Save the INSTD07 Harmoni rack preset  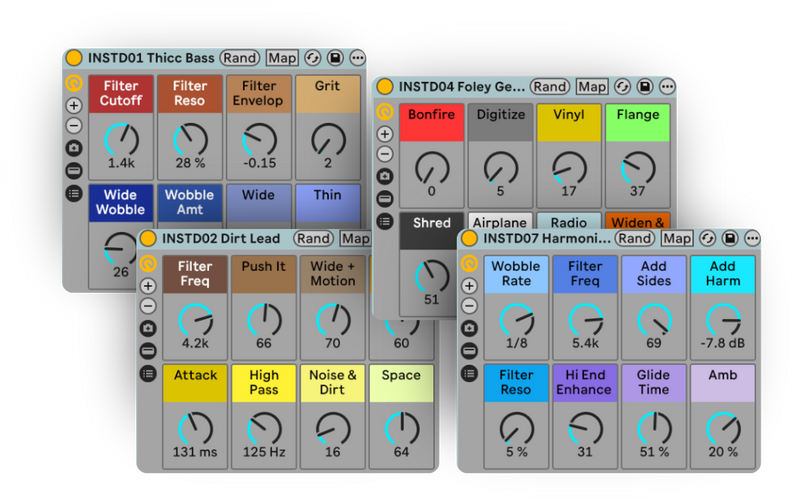(x=731, y=238)
